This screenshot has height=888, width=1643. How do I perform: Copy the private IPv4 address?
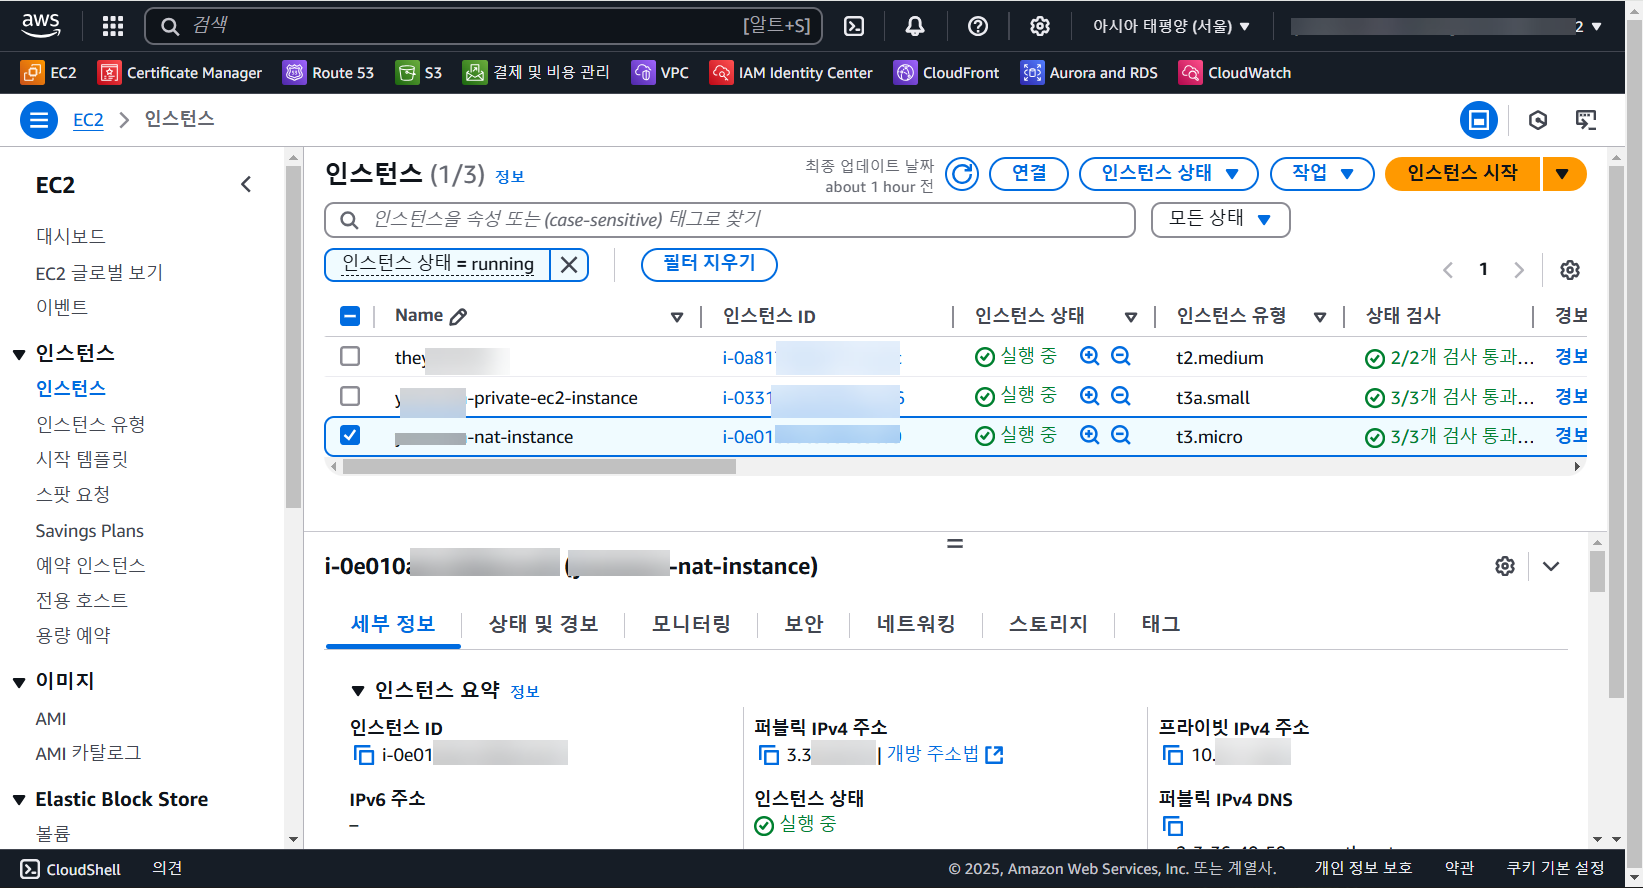pos(1173,755)
